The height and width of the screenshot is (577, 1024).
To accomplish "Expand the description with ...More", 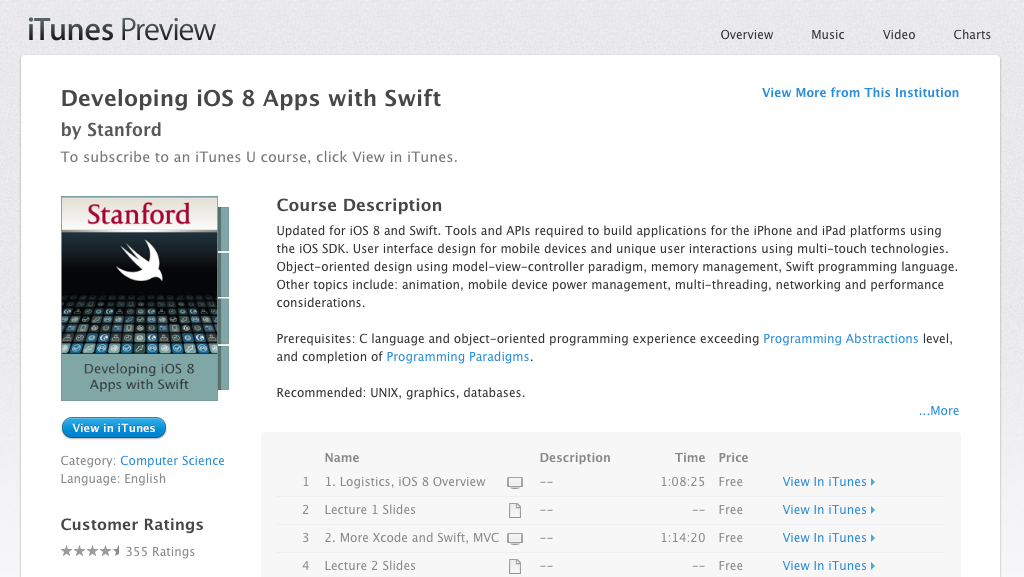I will pyautogui.click(x=938, y=411).
